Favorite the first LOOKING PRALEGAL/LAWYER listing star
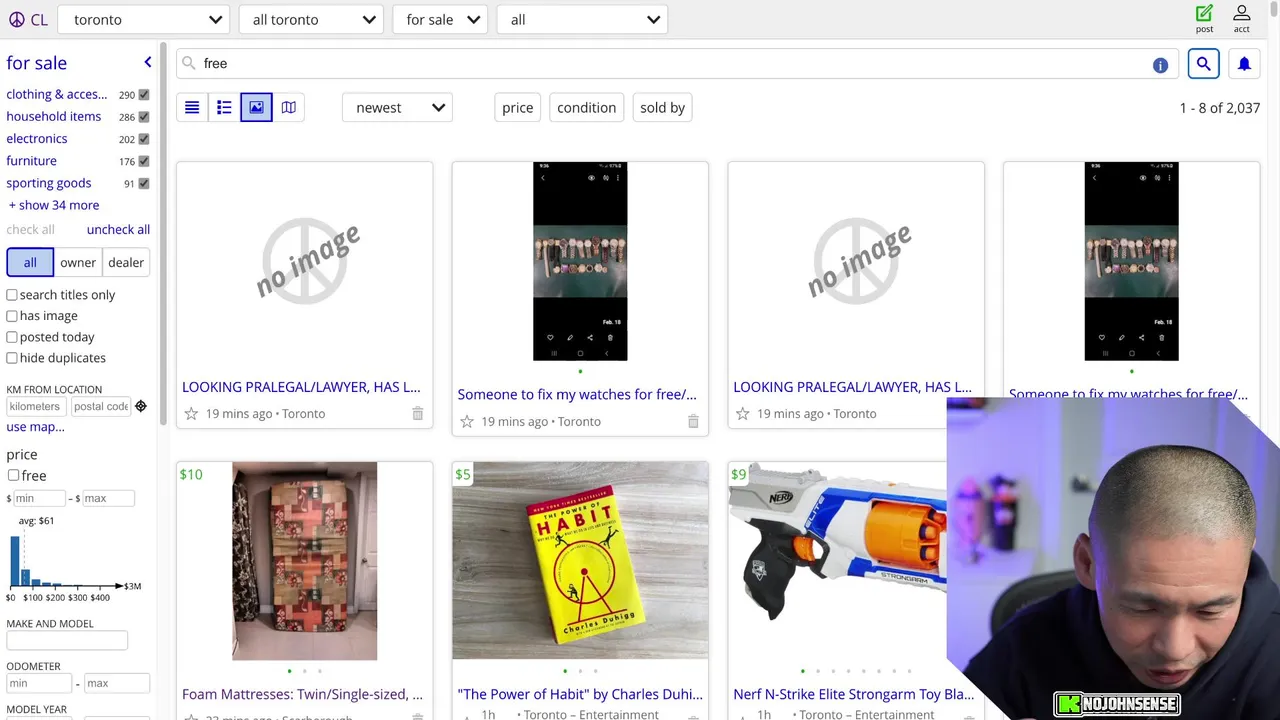The image size is (1280, 720). [x=191, y=414]
